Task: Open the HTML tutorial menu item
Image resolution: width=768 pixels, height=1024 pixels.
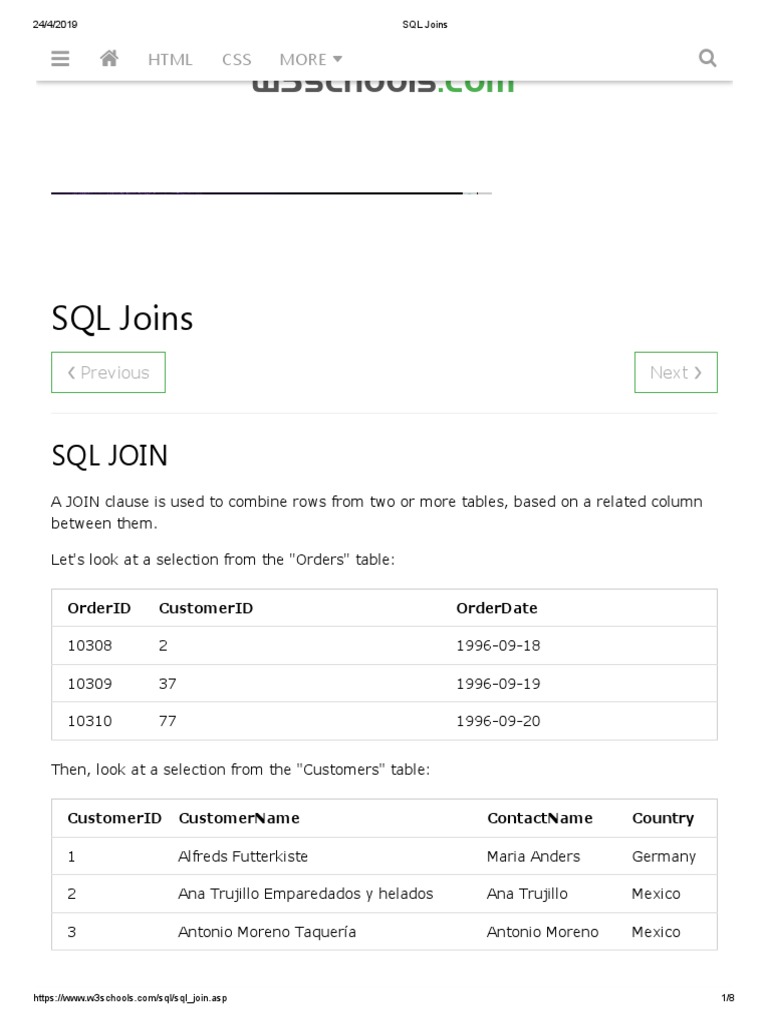Action: pos(170,59)
